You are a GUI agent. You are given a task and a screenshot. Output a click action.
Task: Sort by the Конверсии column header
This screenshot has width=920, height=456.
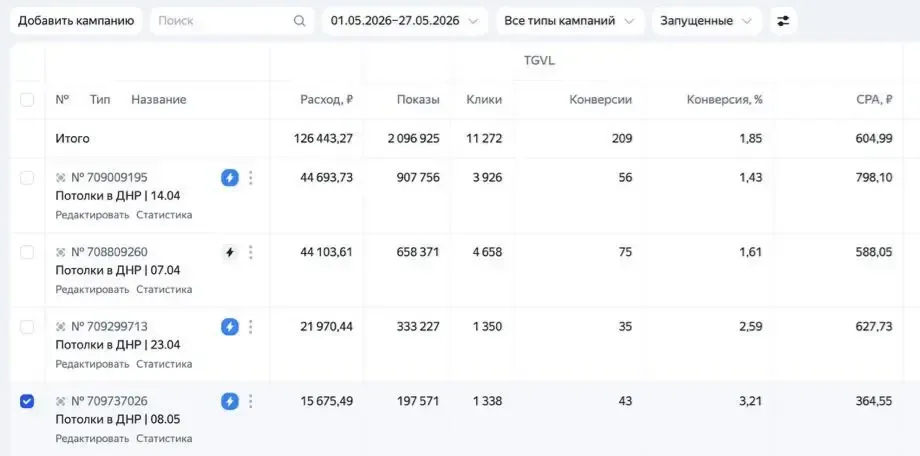click(x=601, y=100)
